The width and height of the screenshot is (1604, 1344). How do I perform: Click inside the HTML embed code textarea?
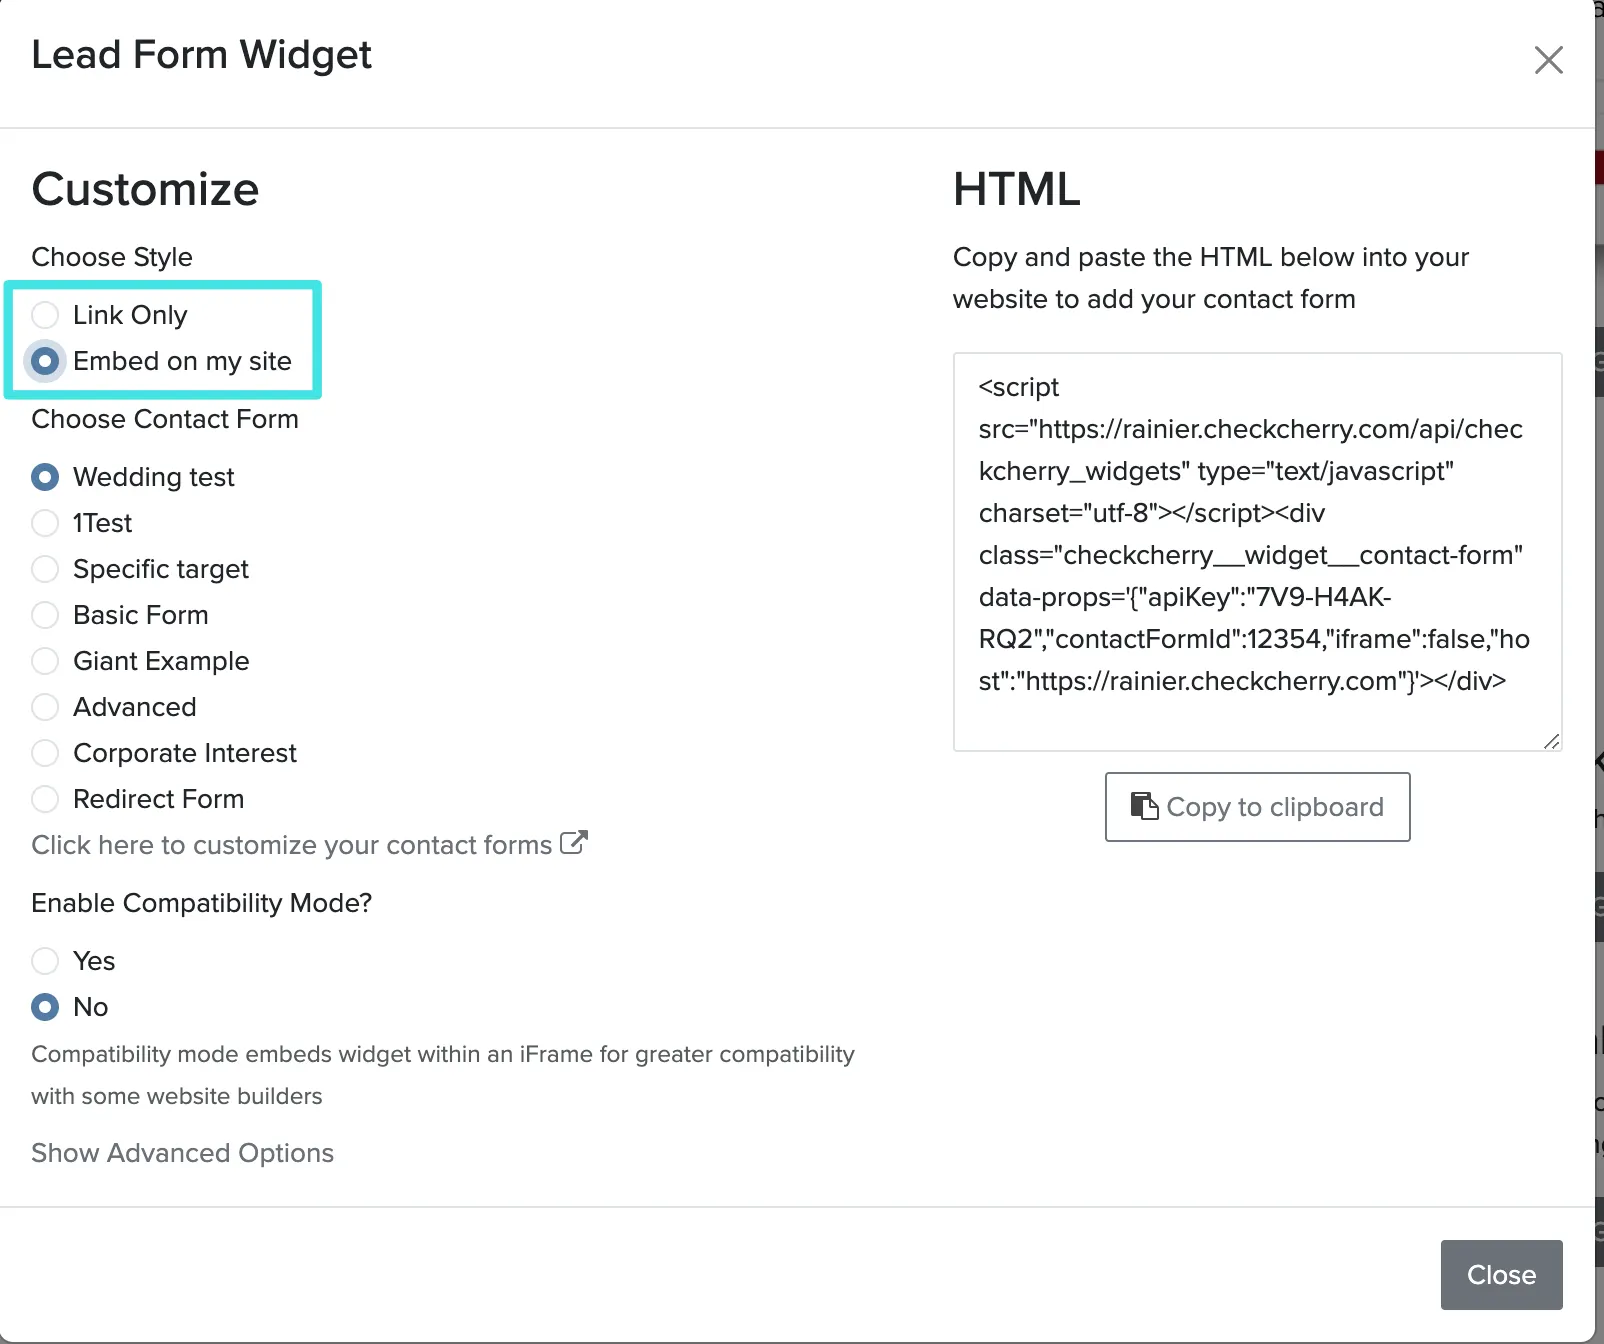coord(1257,551)
